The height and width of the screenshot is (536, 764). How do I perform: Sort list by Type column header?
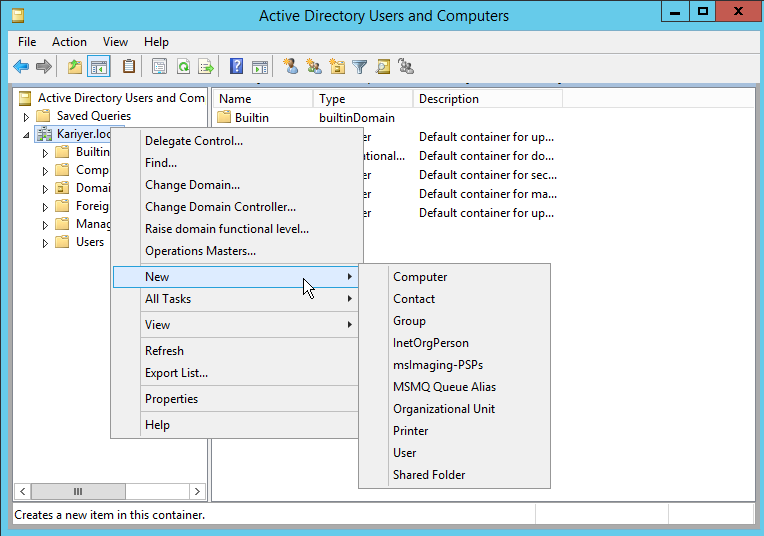coord(363,99)
